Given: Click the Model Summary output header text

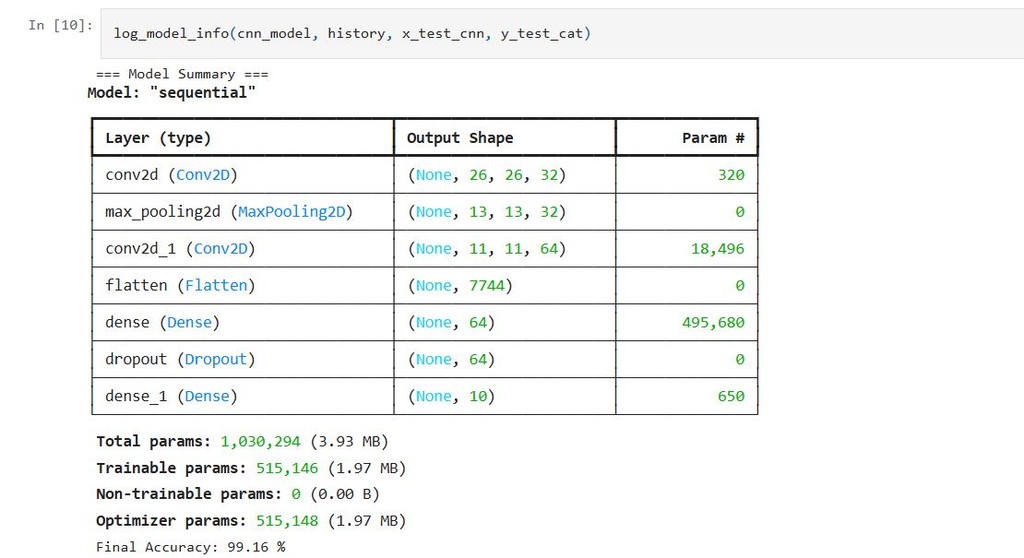Looking at the screenshot, I should (182, 74).
